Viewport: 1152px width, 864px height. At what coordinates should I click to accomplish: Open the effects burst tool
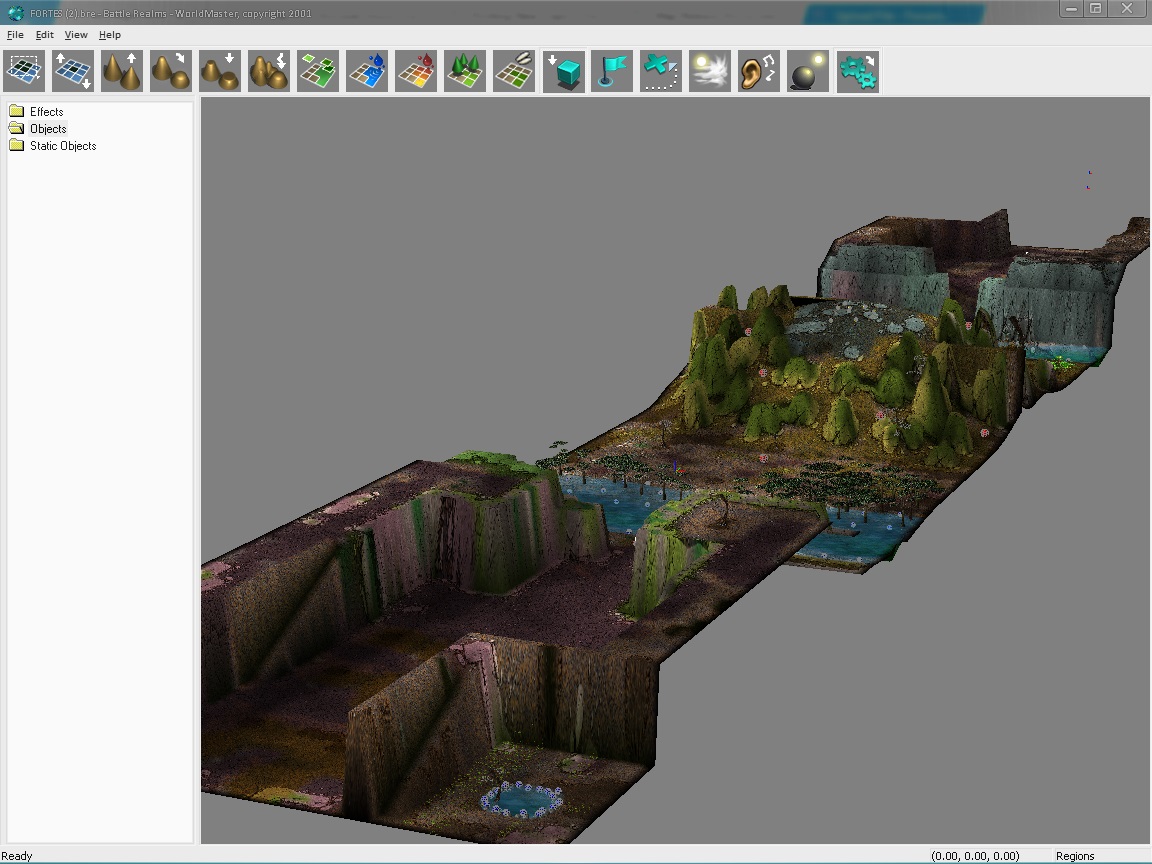point(710,71)
